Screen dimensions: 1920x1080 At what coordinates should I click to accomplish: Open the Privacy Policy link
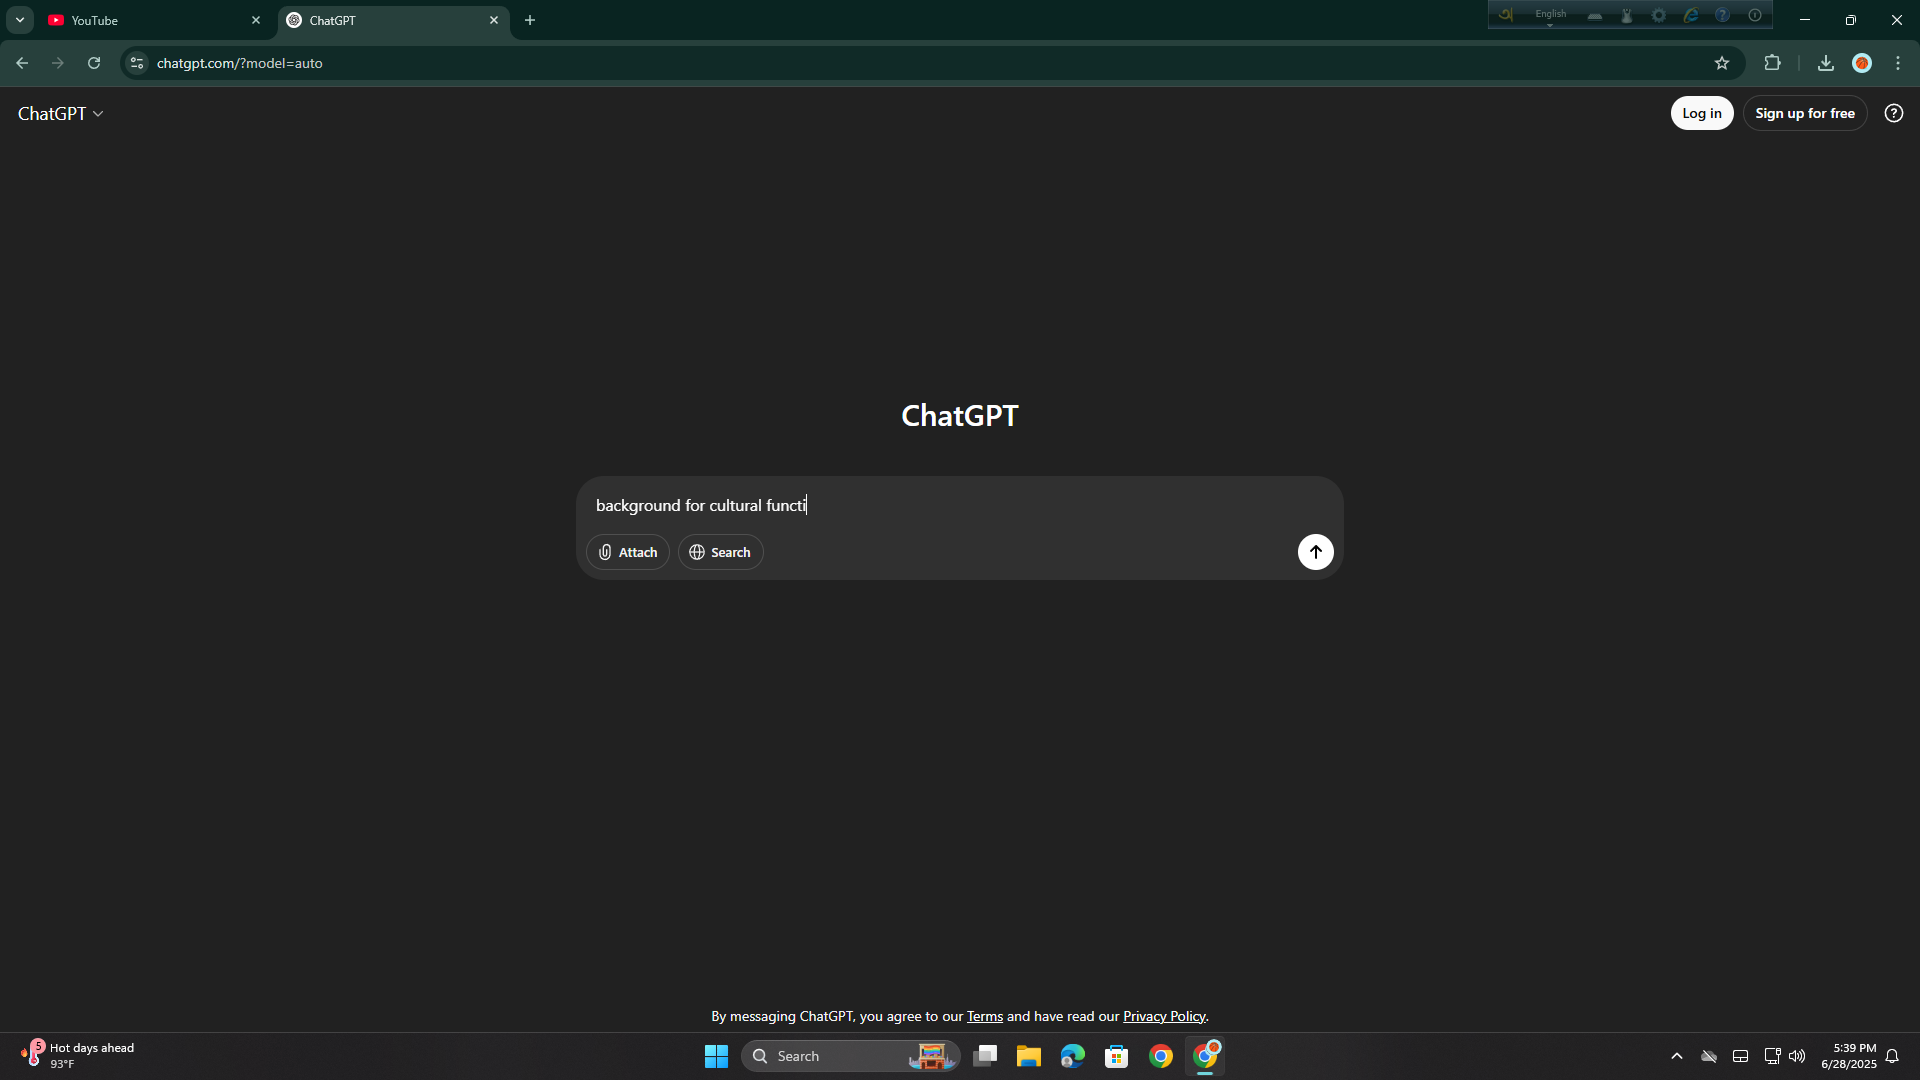[x=1164, y=1016]
